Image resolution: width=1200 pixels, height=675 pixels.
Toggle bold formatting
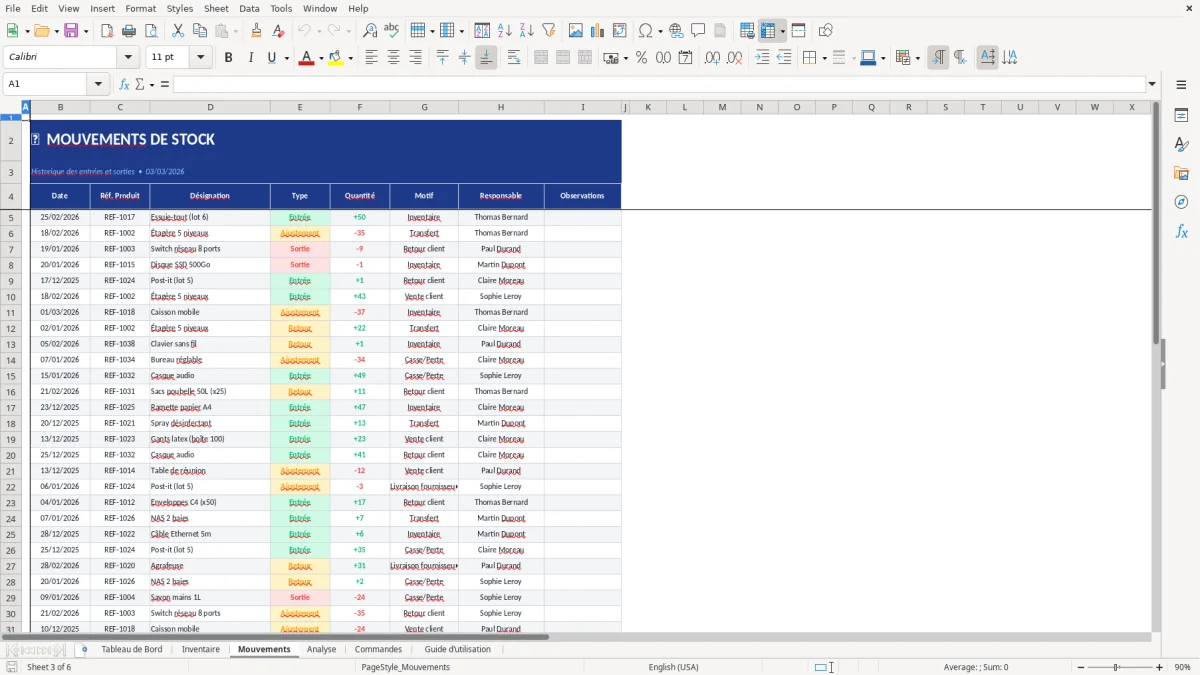[228, 57]
